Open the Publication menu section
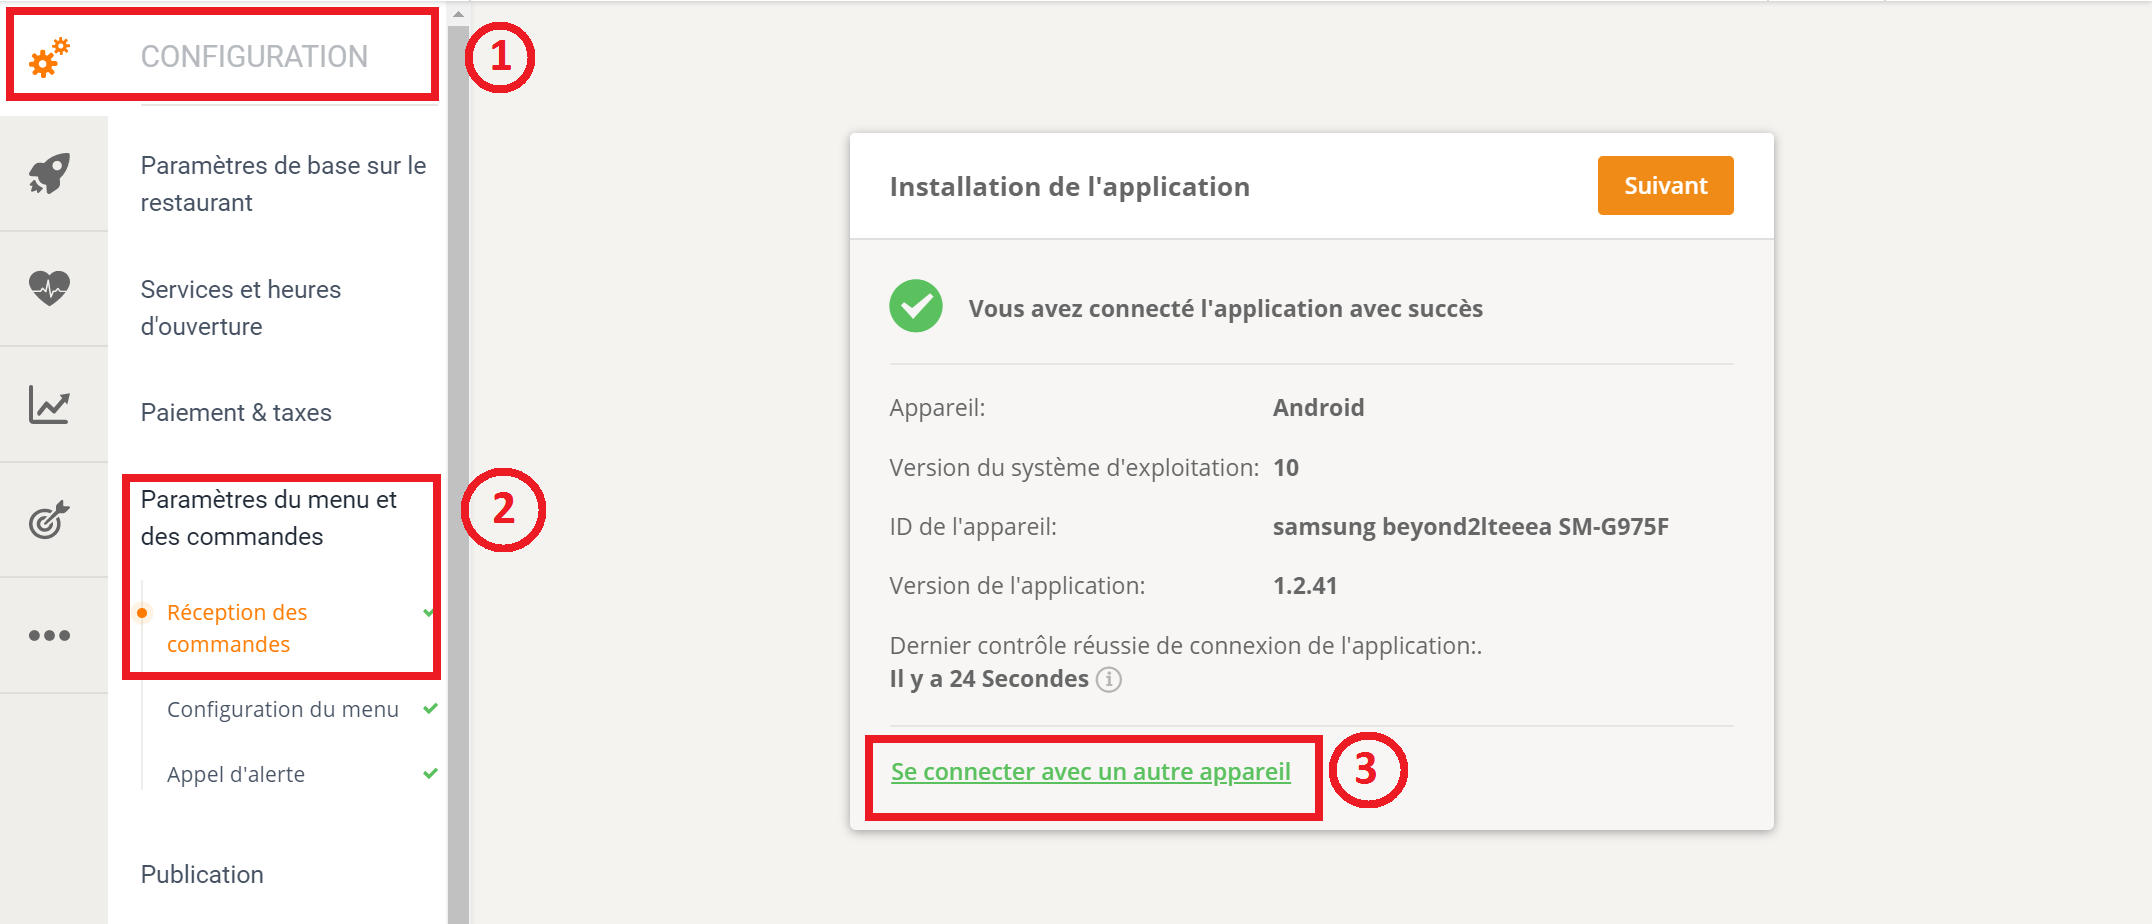 [x=202, y=874]
